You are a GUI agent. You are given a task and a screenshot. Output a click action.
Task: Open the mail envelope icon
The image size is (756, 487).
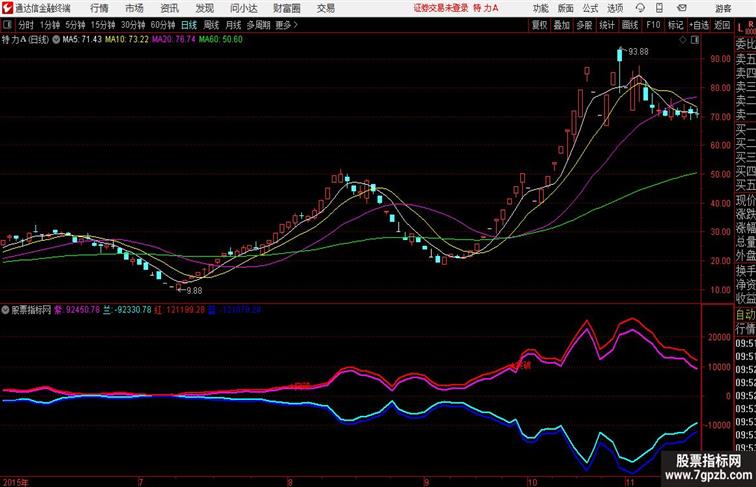[682, 8]
